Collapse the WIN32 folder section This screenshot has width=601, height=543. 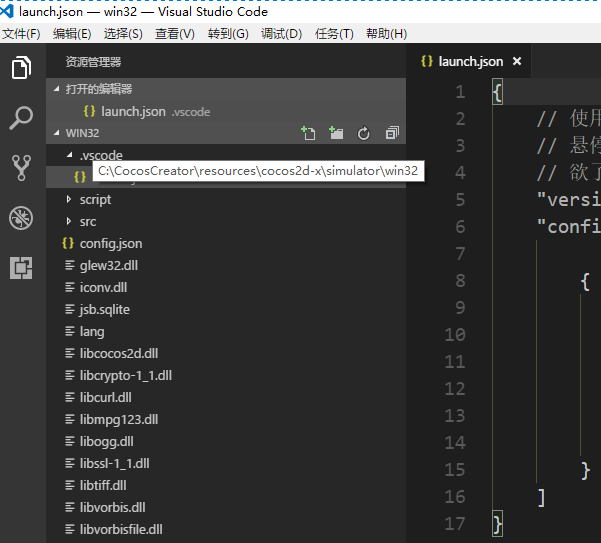57,133
